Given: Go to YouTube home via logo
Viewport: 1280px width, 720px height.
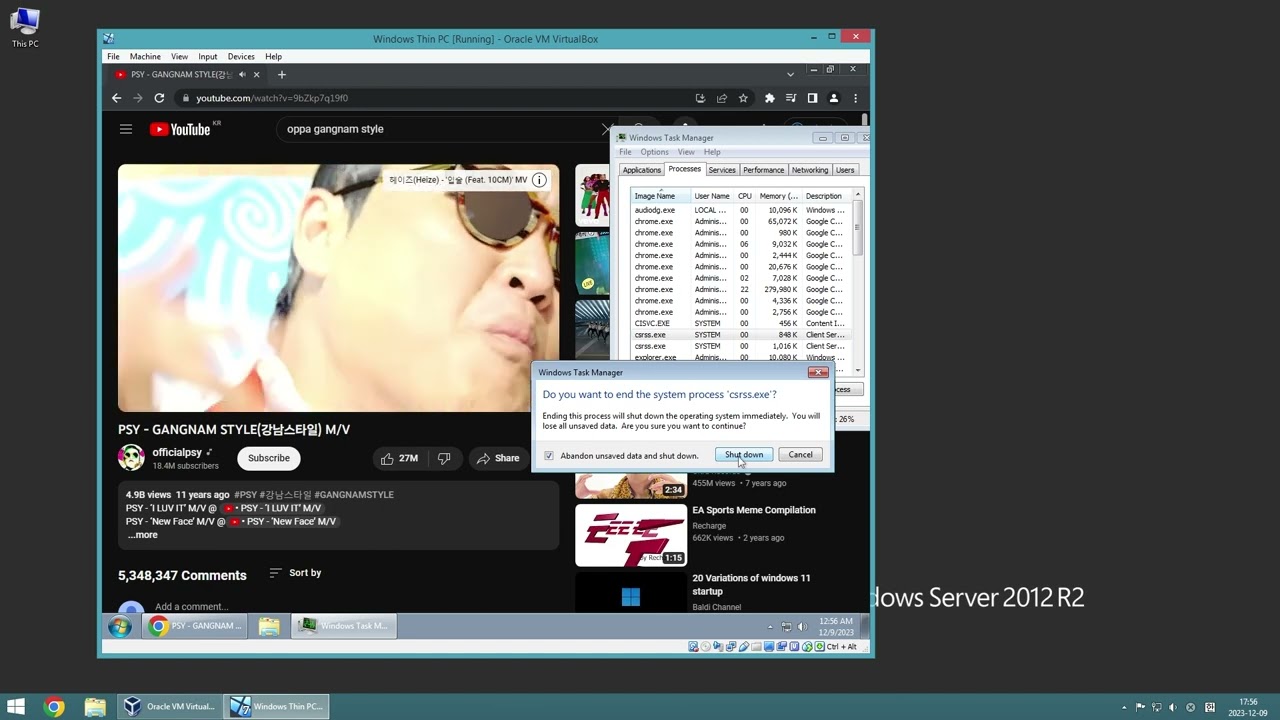Looking at the screenshot, I should pyautogui.click(x=181, y=129).
